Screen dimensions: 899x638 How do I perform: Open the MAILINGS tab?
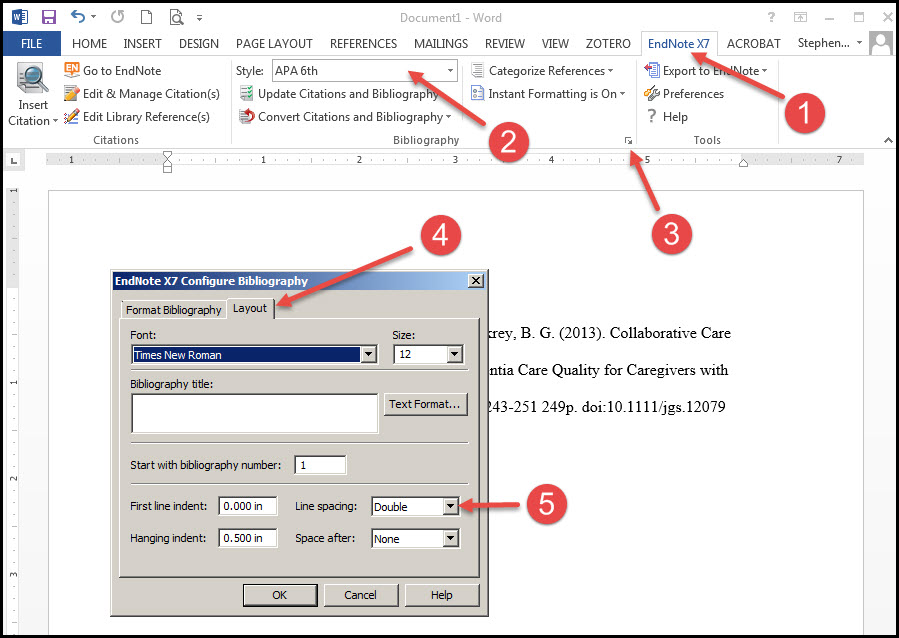point(441,44)
